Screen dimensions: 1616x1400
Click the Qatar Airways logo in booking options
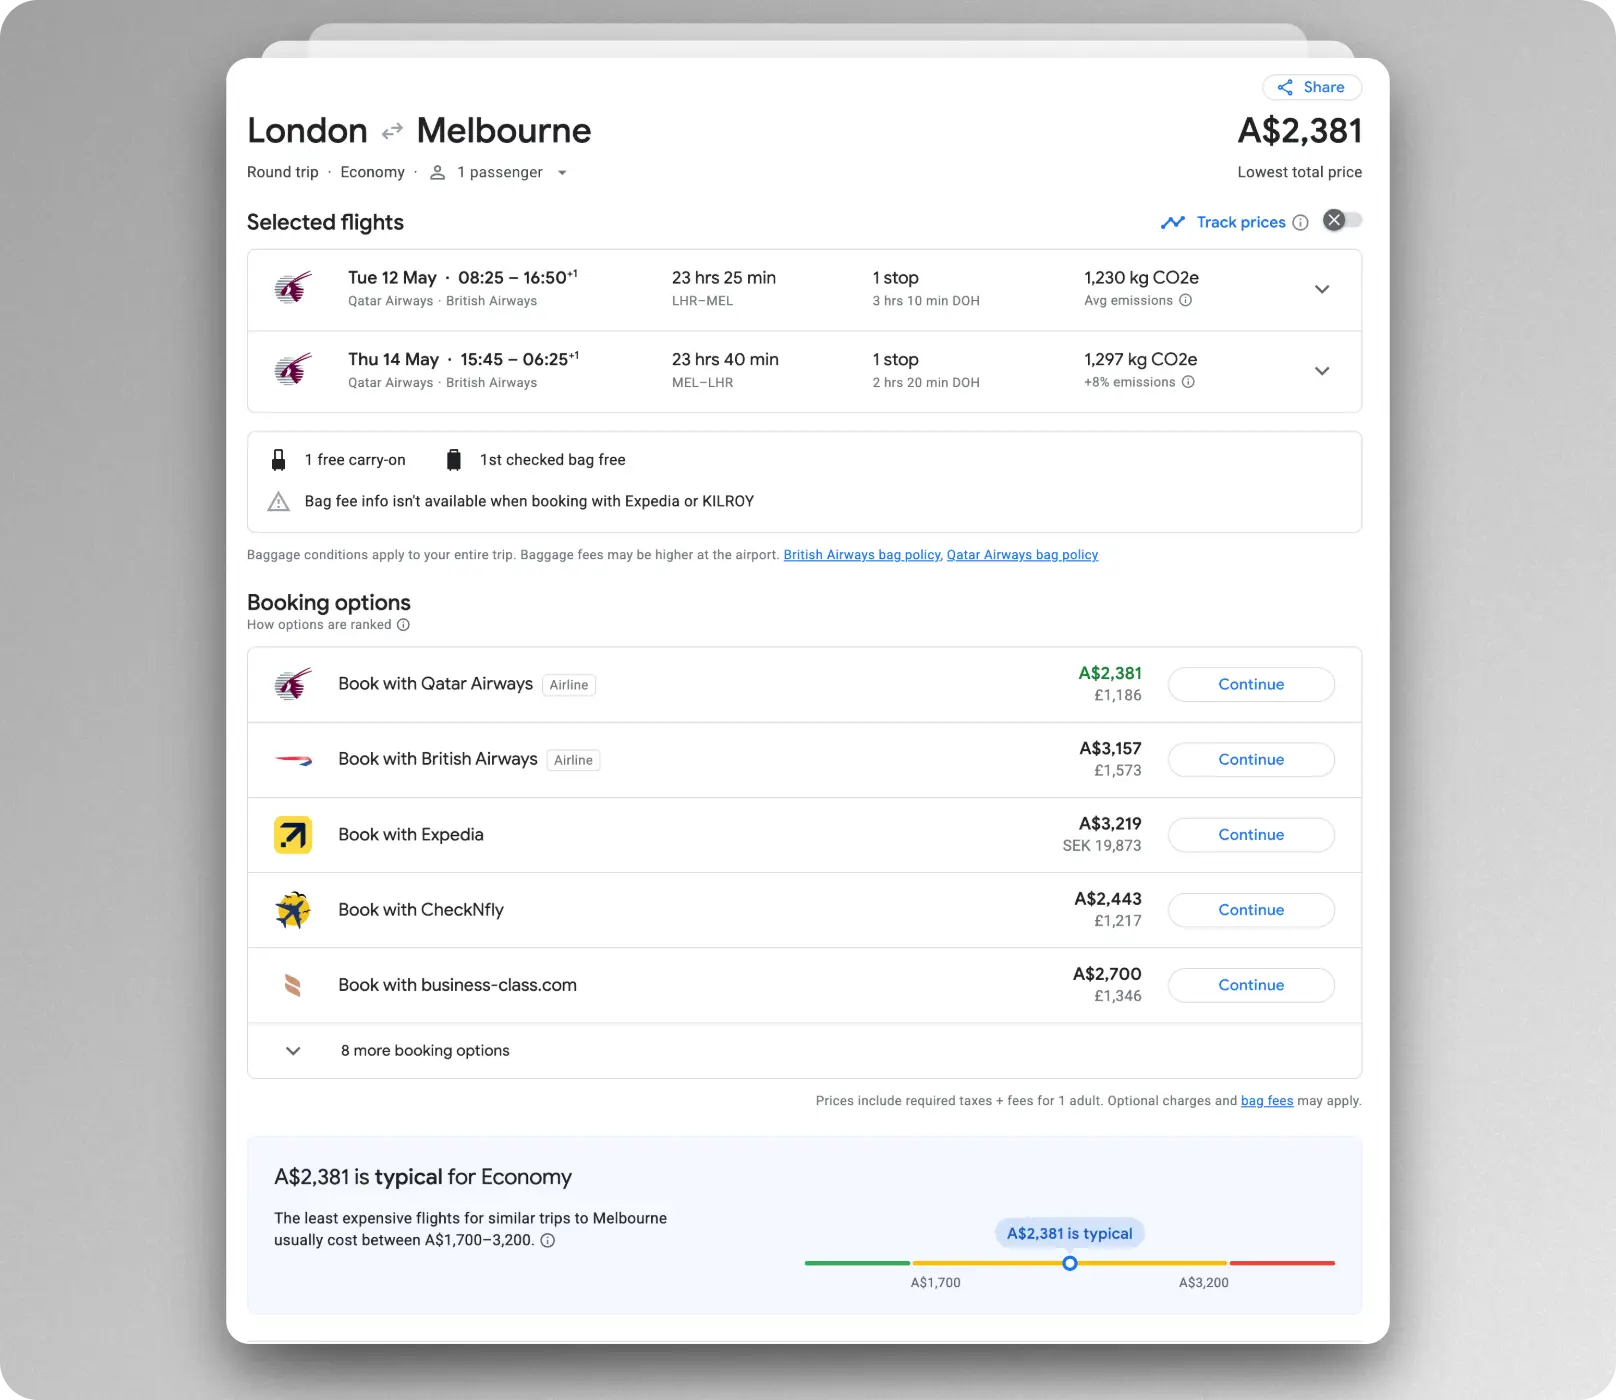293,684
